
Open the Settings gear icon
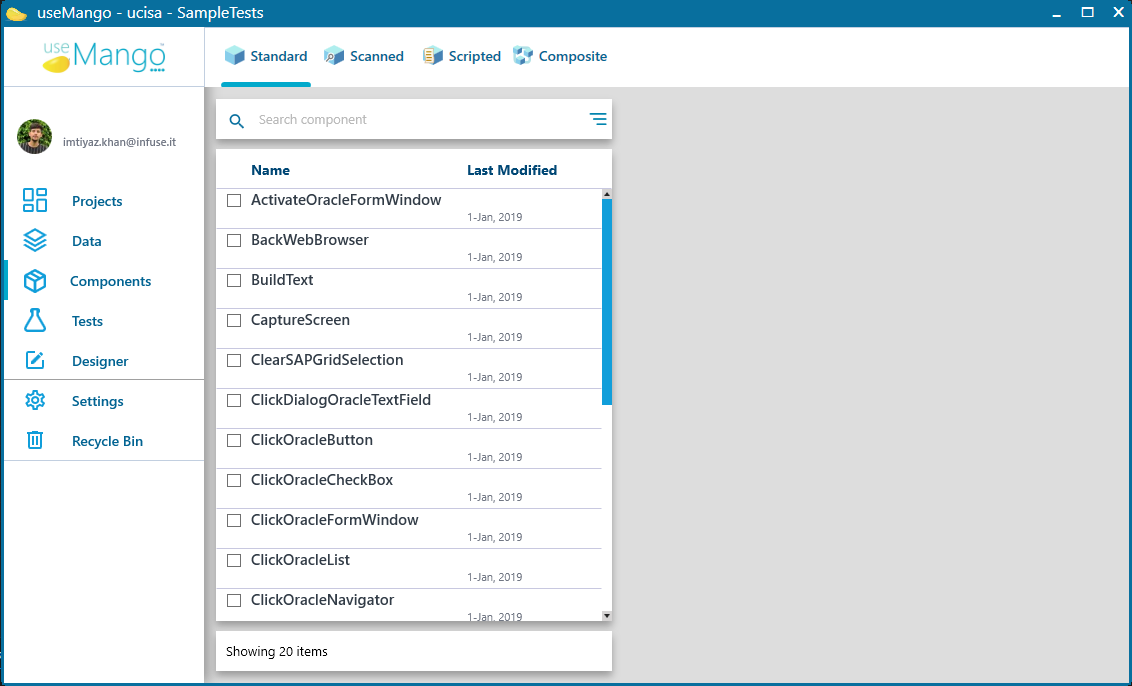click(35, 400)
